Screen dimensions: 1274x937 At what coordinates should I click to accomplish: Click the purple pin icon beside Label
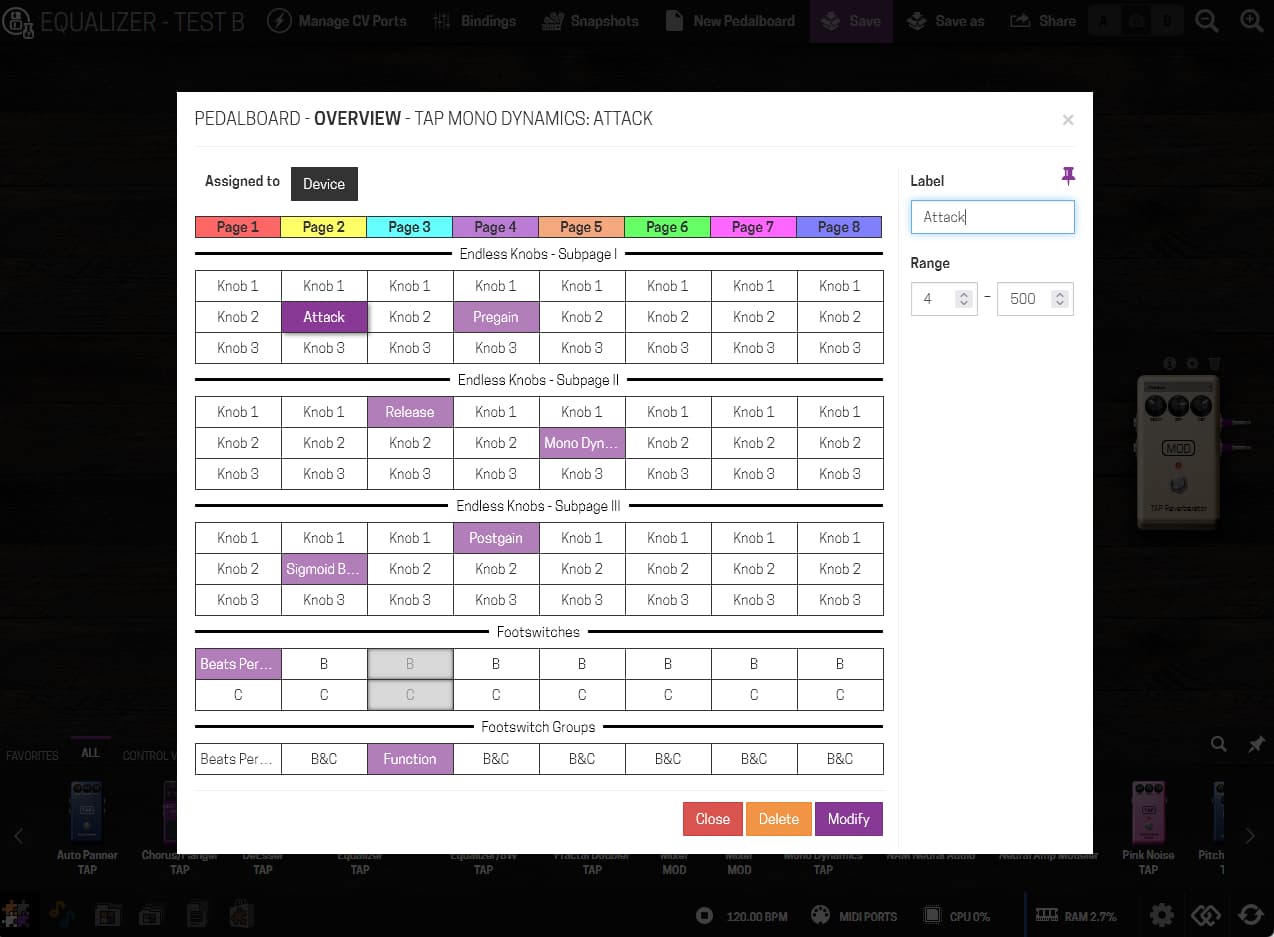(x=1068, y=177)
